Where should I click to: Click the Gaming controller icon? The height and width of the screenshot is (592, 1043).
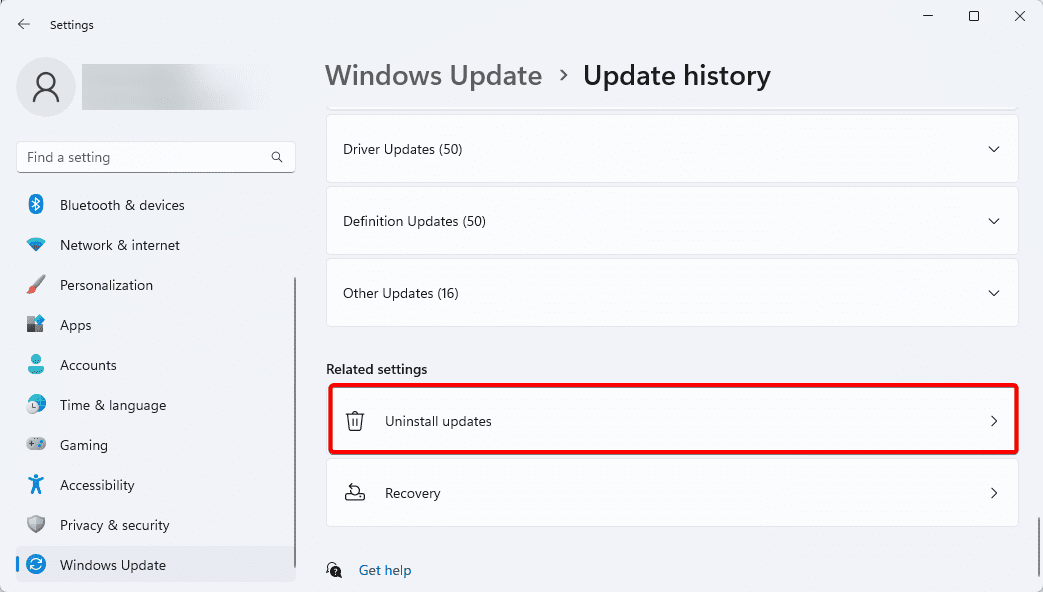coord(36,444)
